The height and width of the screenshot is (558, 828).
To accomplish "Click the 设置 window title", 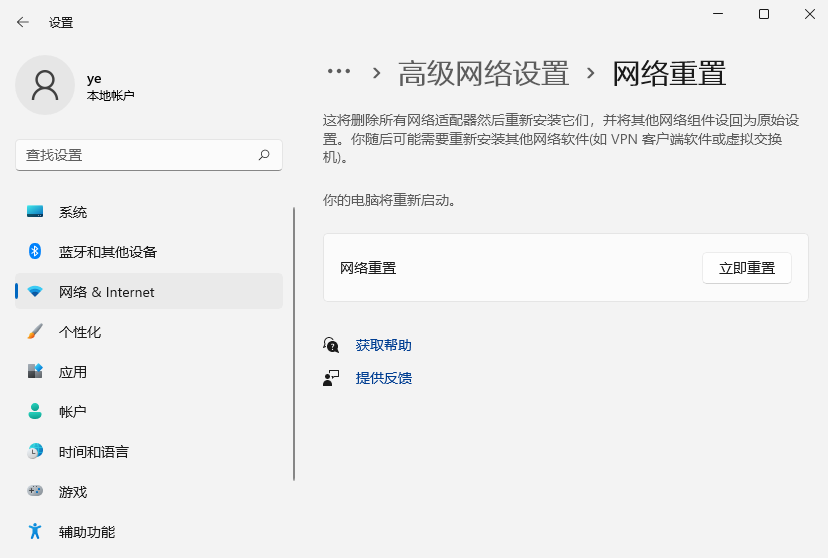I will 61,23.
